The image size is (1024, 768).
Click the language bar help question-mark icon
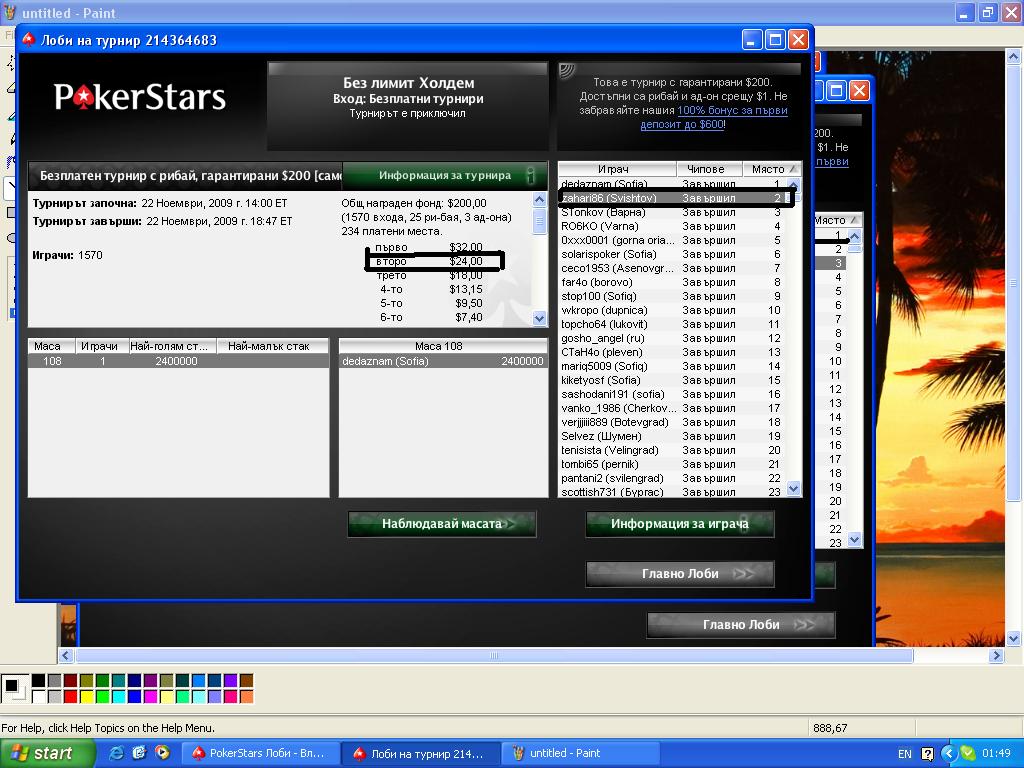click(927, 754)
